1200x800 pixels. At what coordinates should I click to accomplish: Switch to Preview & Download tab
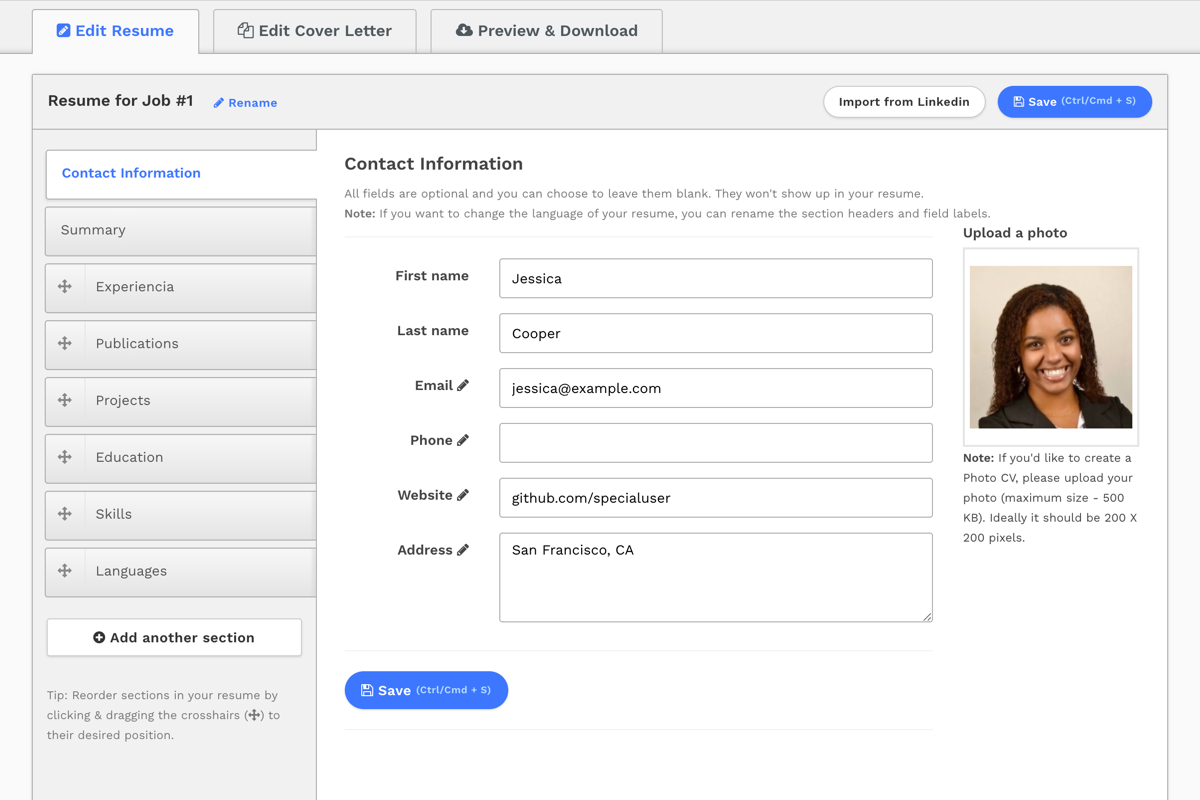click(x=547, y=31)
